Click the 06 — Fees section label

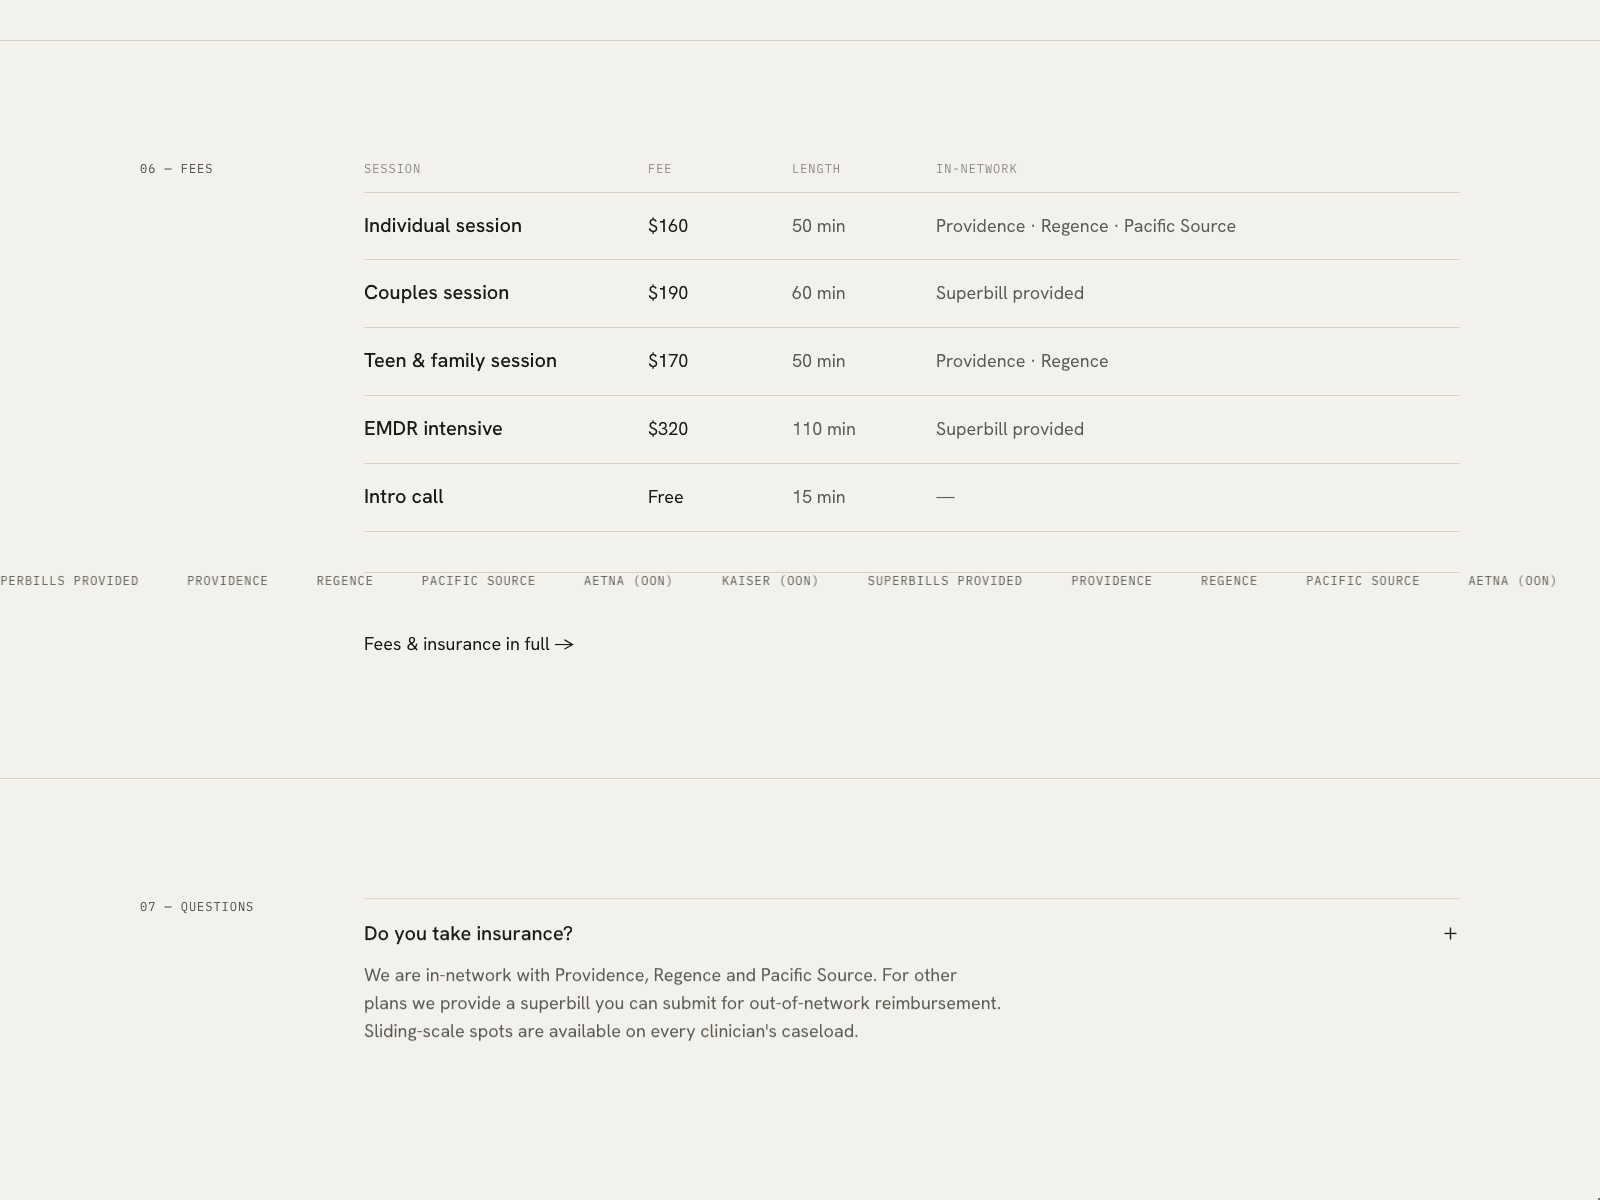(x=176, y=169)
